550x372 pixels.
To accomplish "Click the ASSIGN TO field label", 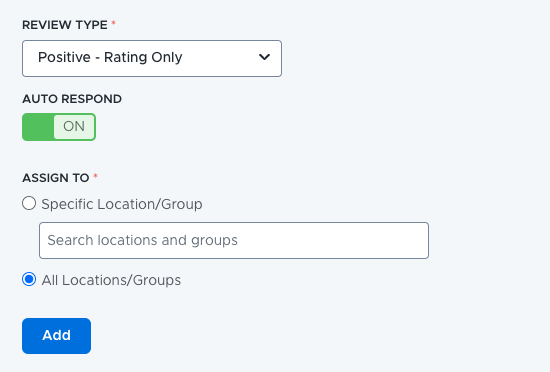I will [55, 178].
